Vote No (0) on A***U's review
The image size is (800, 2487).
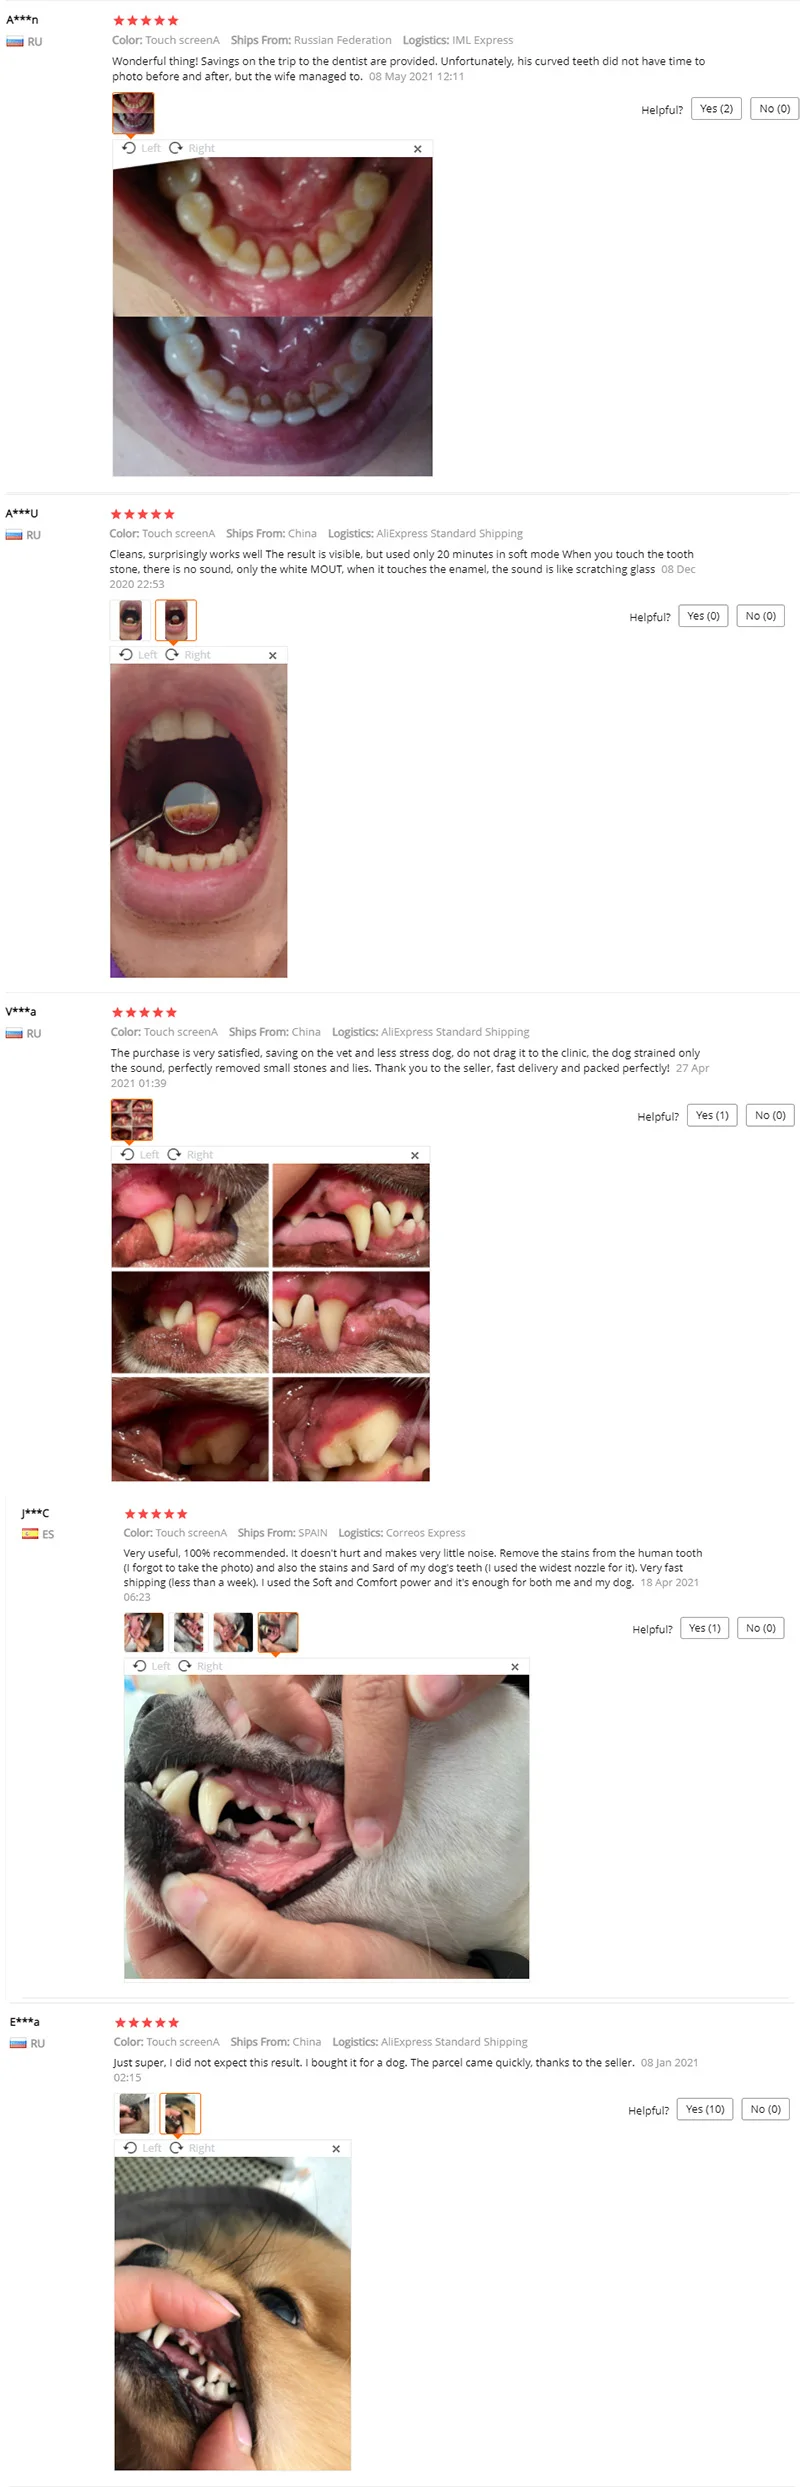(x=761, y=616)
